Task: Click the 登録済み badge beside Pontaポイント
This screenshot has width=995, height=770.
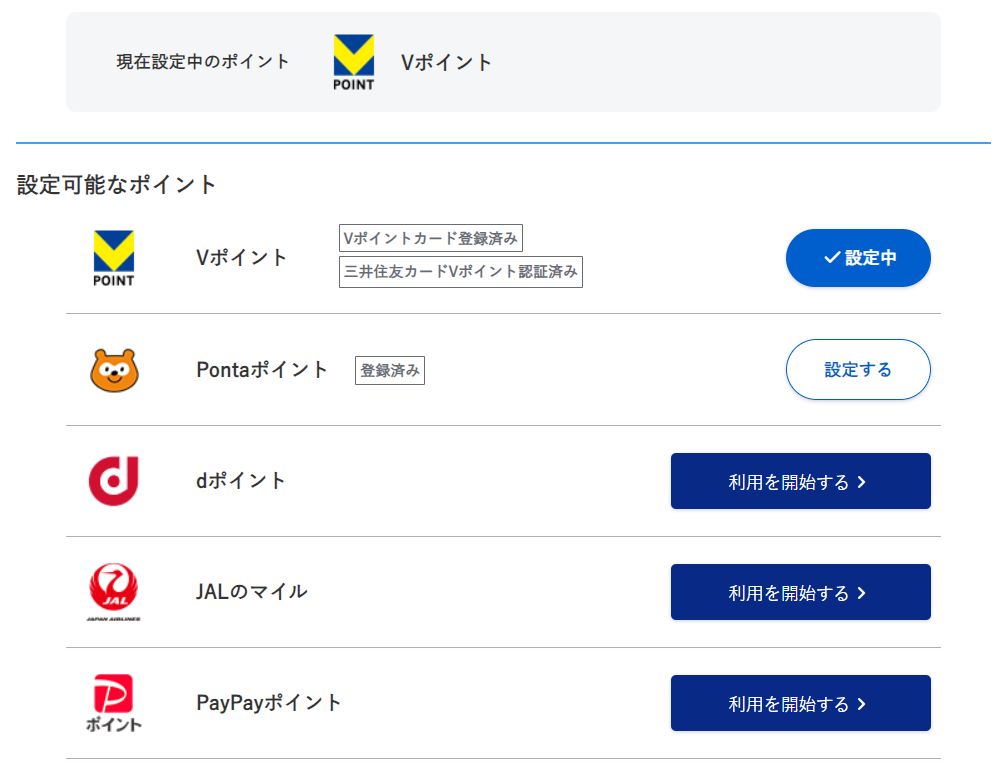Action: tap(390, 370)
